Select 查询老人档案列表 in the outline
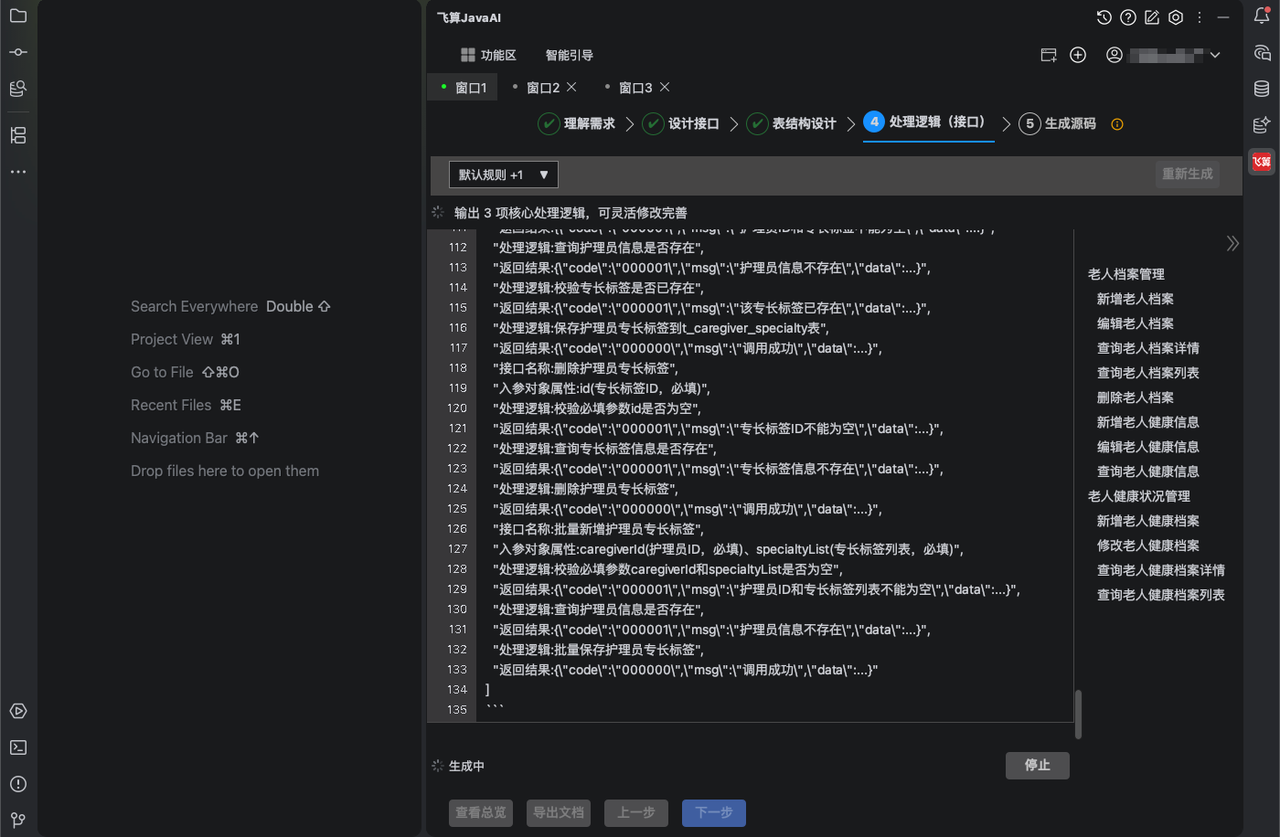 (x=1148, y=373)
